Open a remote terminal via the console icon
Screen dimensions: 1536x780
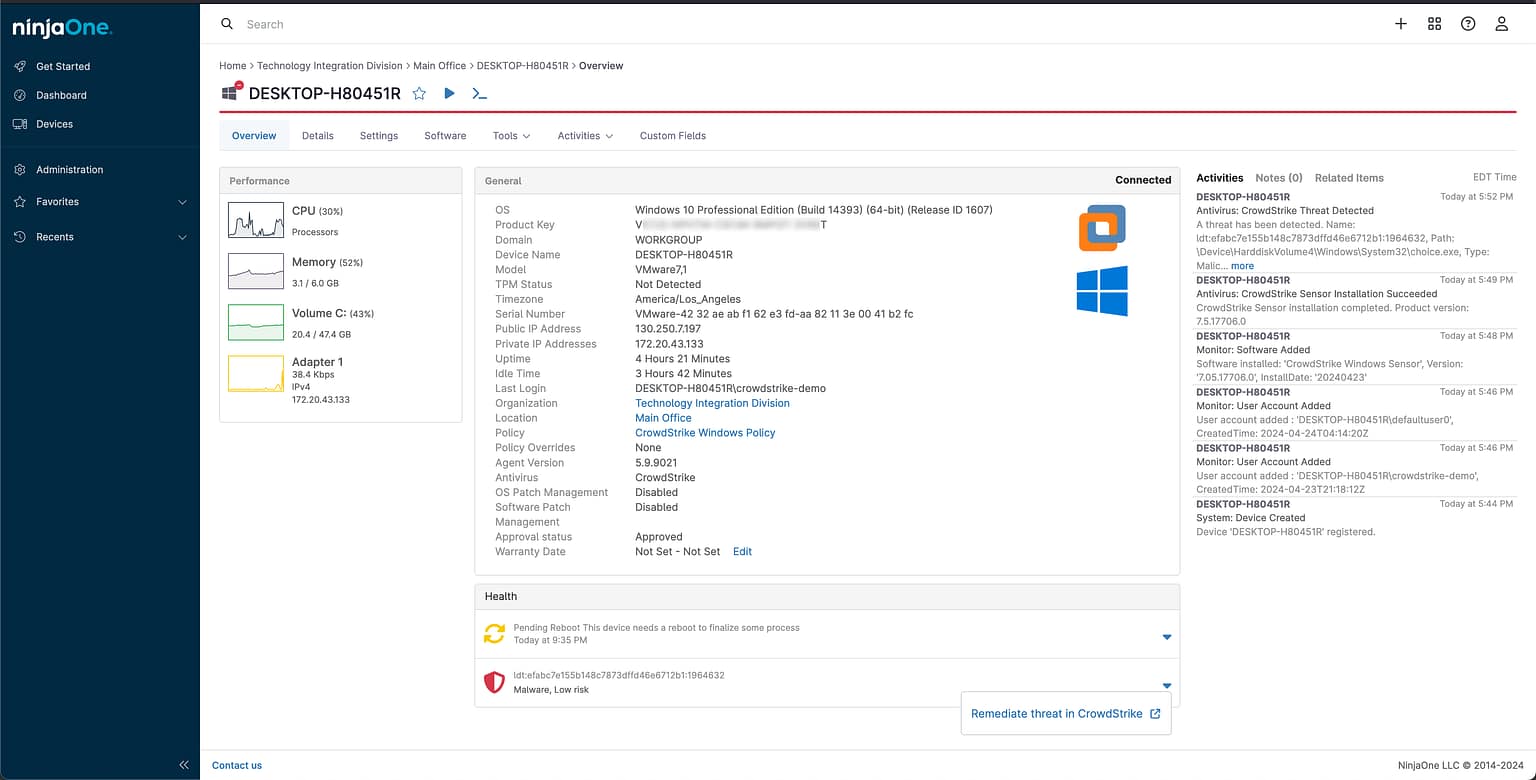tap(479, 93)
